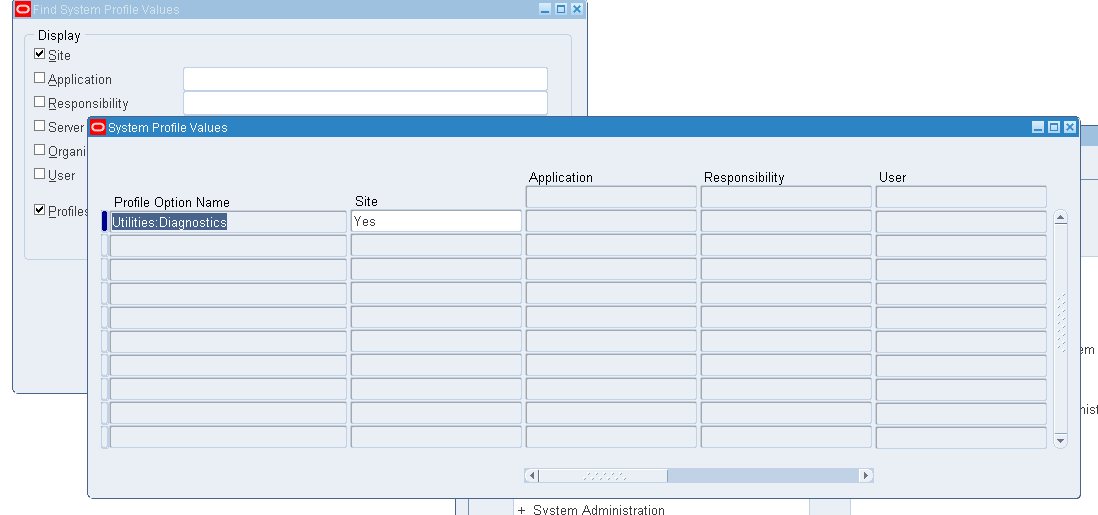
Task: Select the Utilities:Diagnostics profile option field
Action: coord(228,222)
